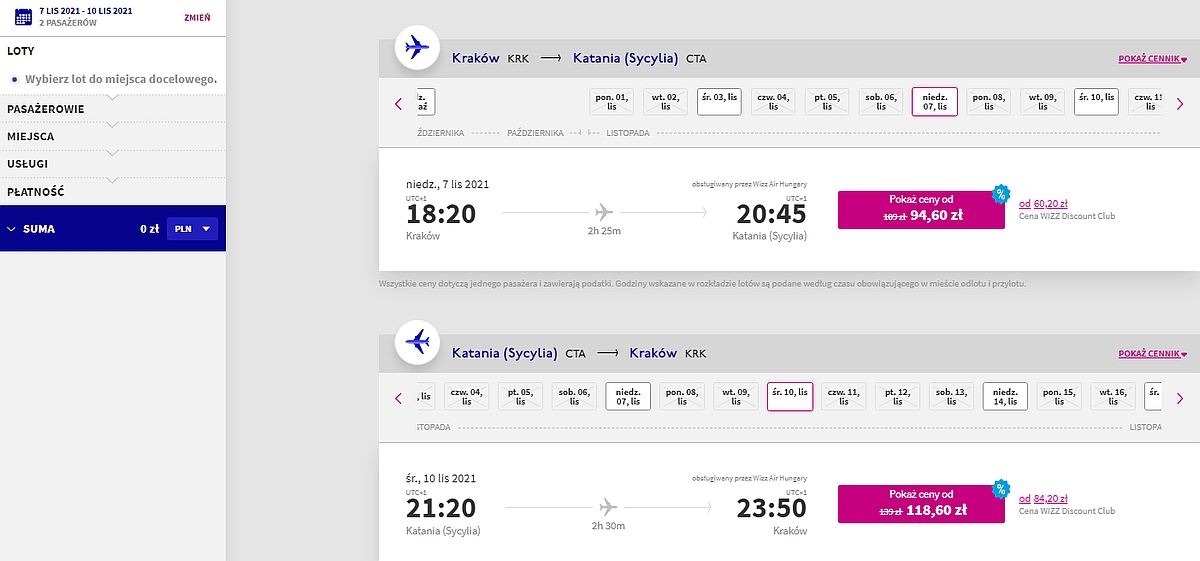Image resolution: width=1200 pixels, height=561 pixels.
Task: Click the calendar icon beside travel dates
Action: (23, 16)
